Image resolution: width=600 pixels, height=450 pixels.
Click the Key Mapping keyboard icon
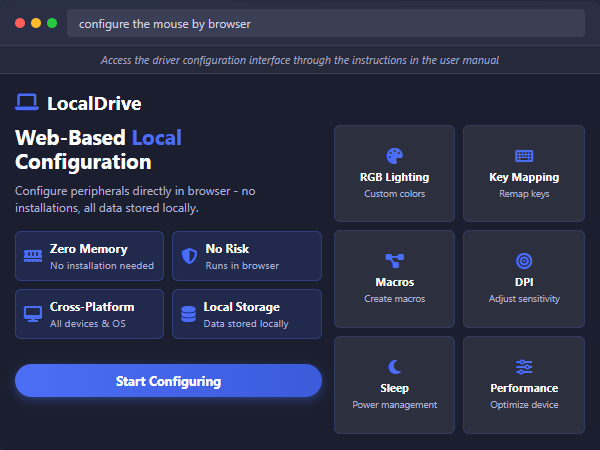coord(524,155)
